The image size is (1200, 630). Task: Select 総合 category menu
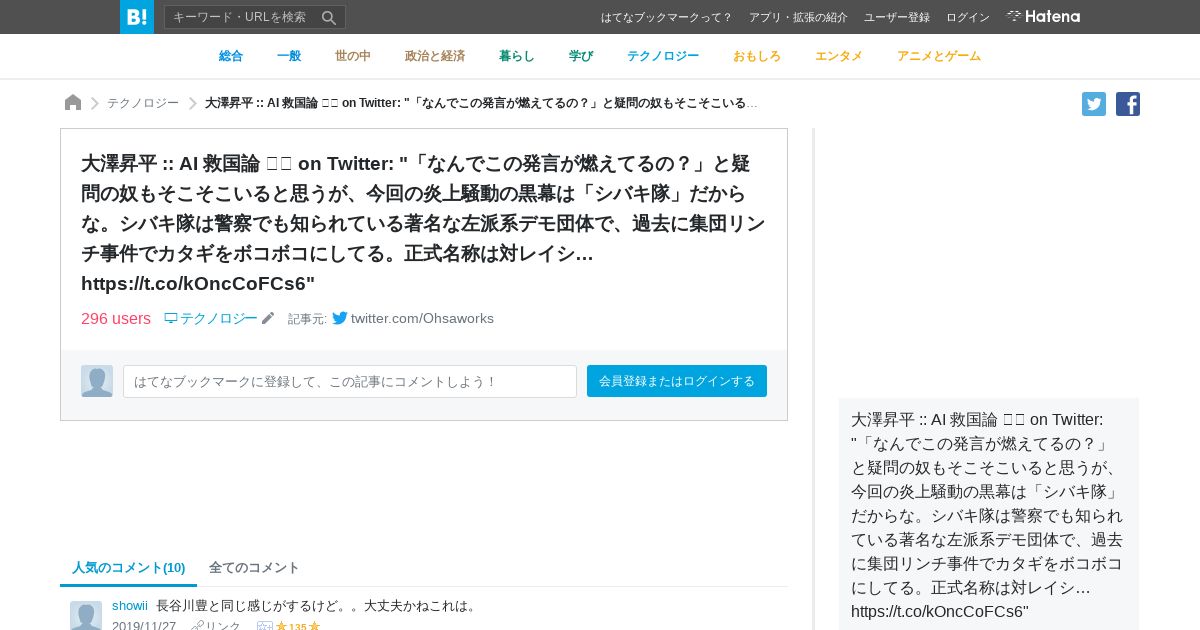click(231, 56)
